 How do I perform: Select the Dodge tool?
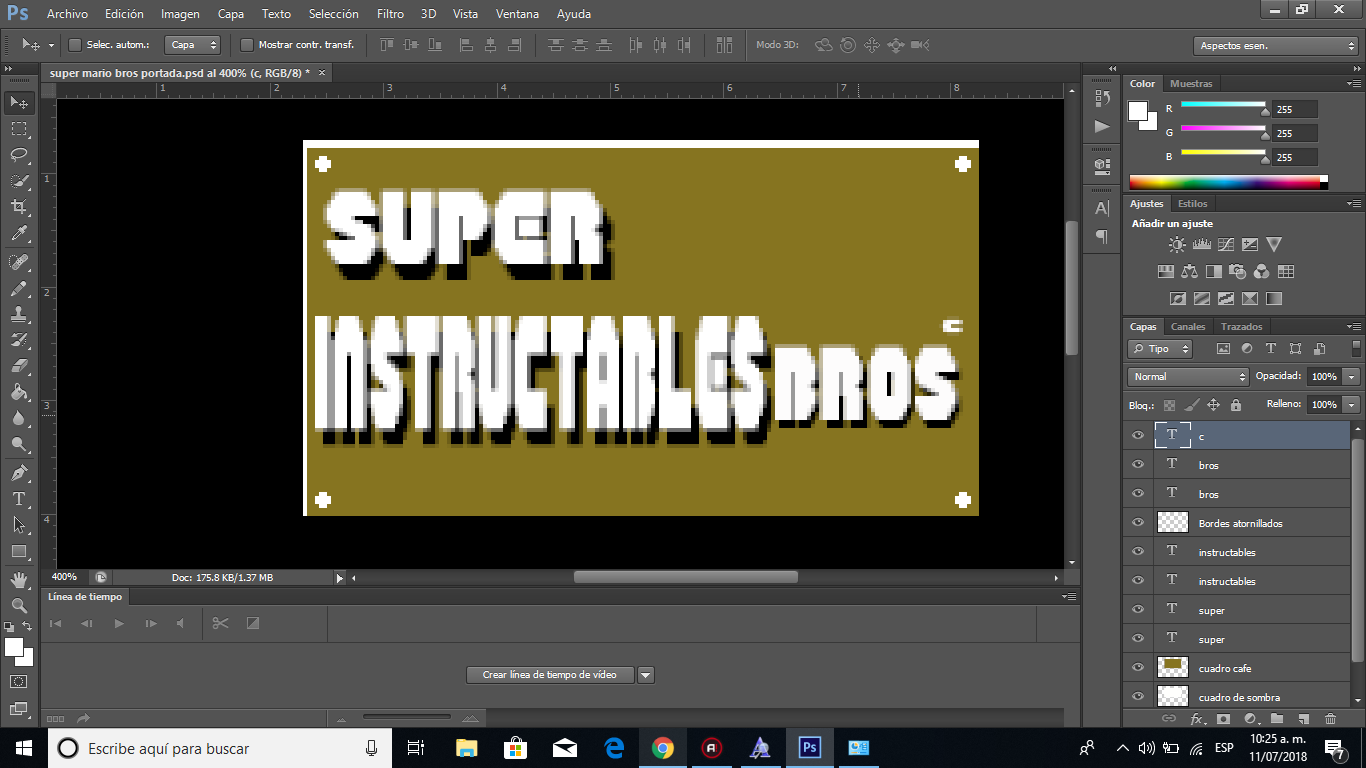[x=18, y=444]
